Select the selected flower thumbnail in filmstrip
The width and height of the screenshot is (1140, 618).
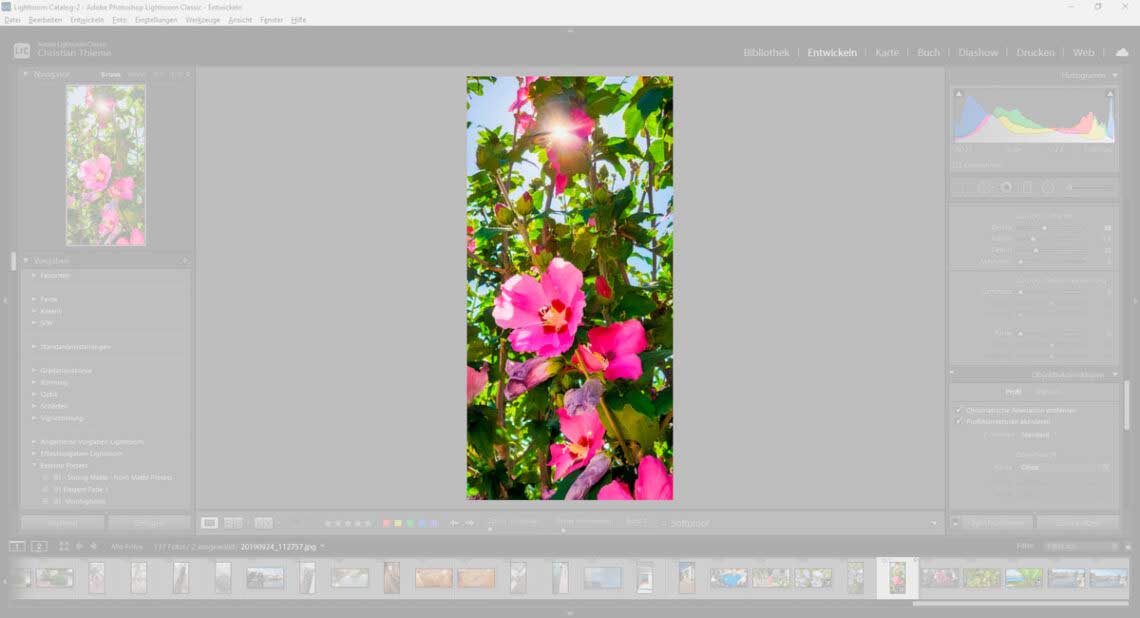(x=897, y=578)
